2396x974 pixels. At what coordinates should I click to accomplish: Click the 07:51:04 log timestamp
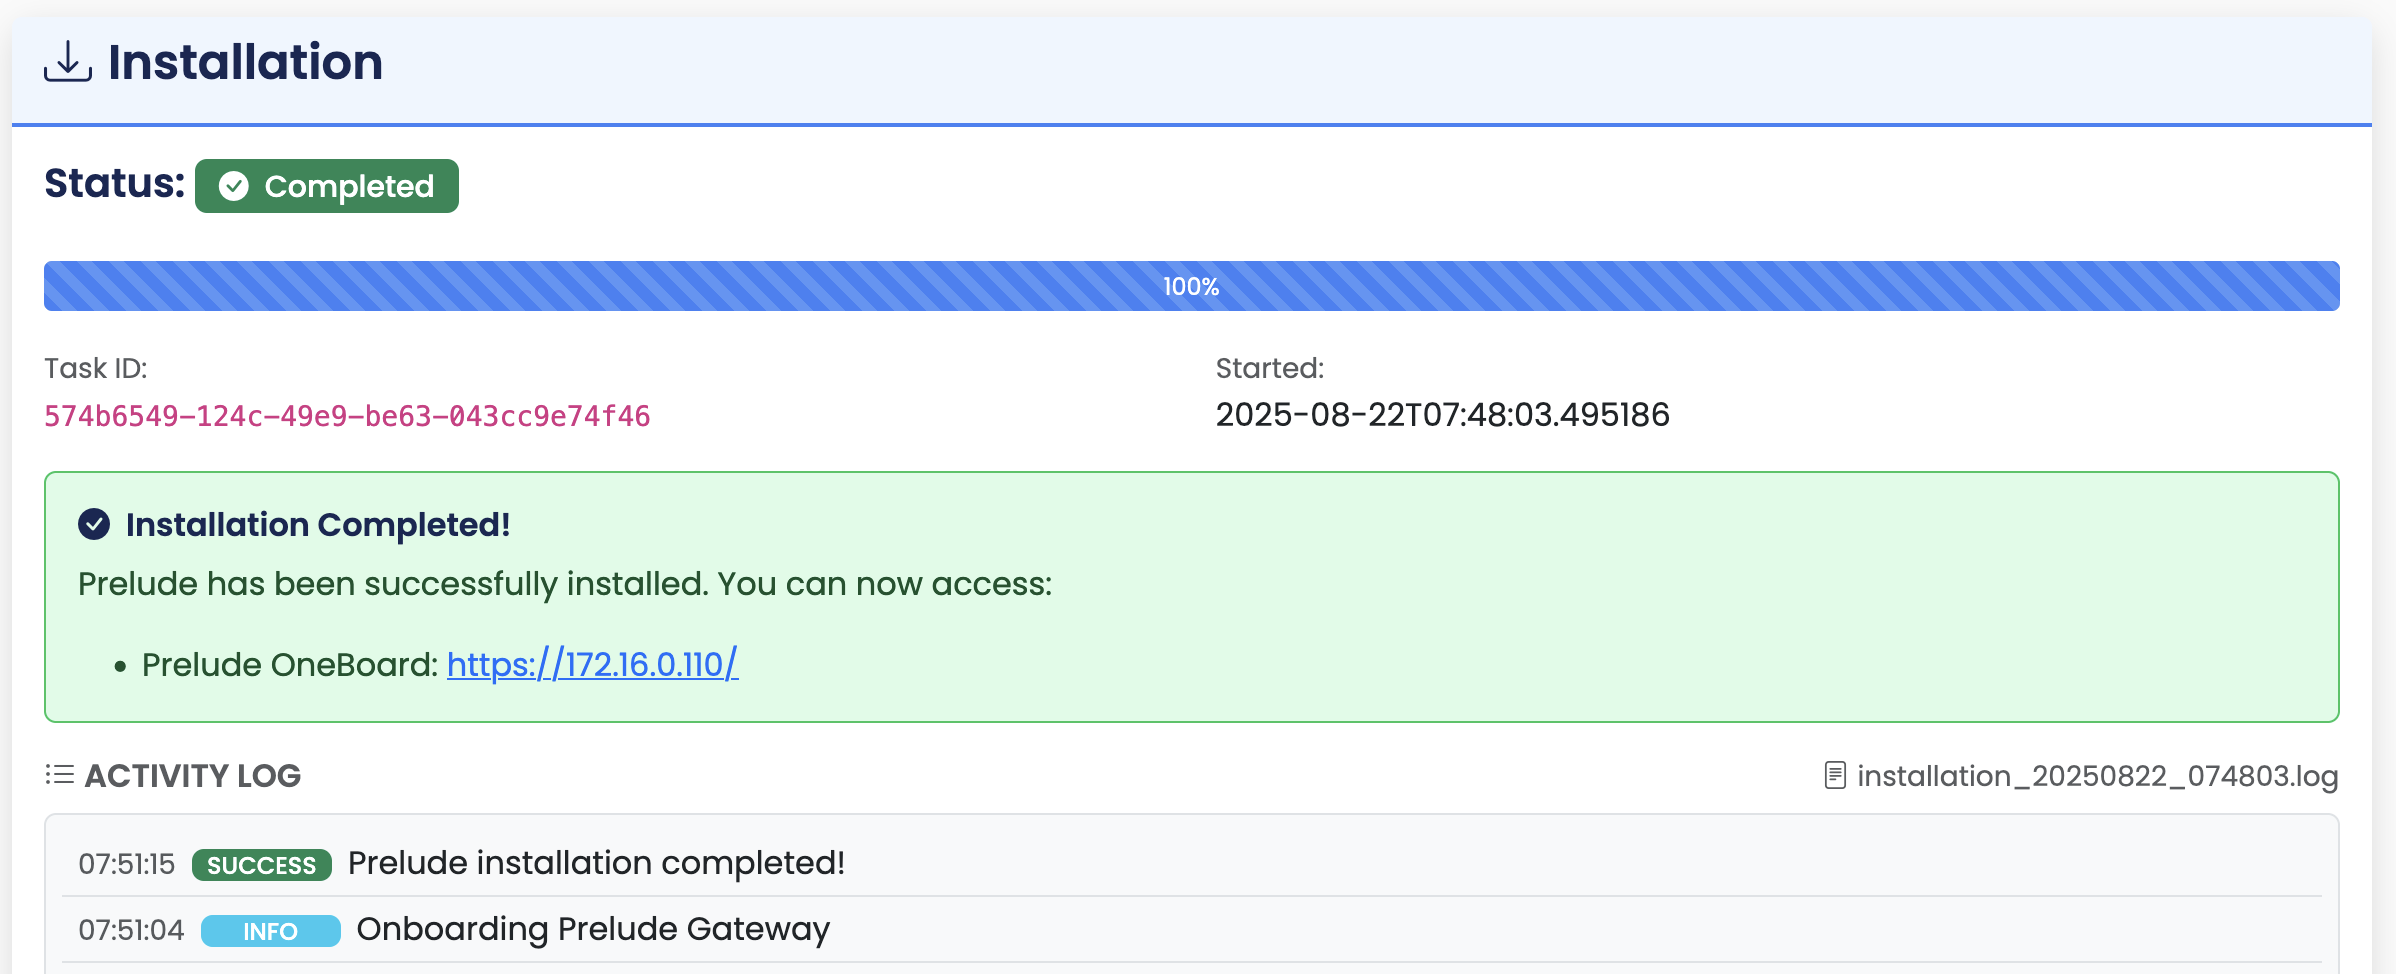tap(131, 930)
